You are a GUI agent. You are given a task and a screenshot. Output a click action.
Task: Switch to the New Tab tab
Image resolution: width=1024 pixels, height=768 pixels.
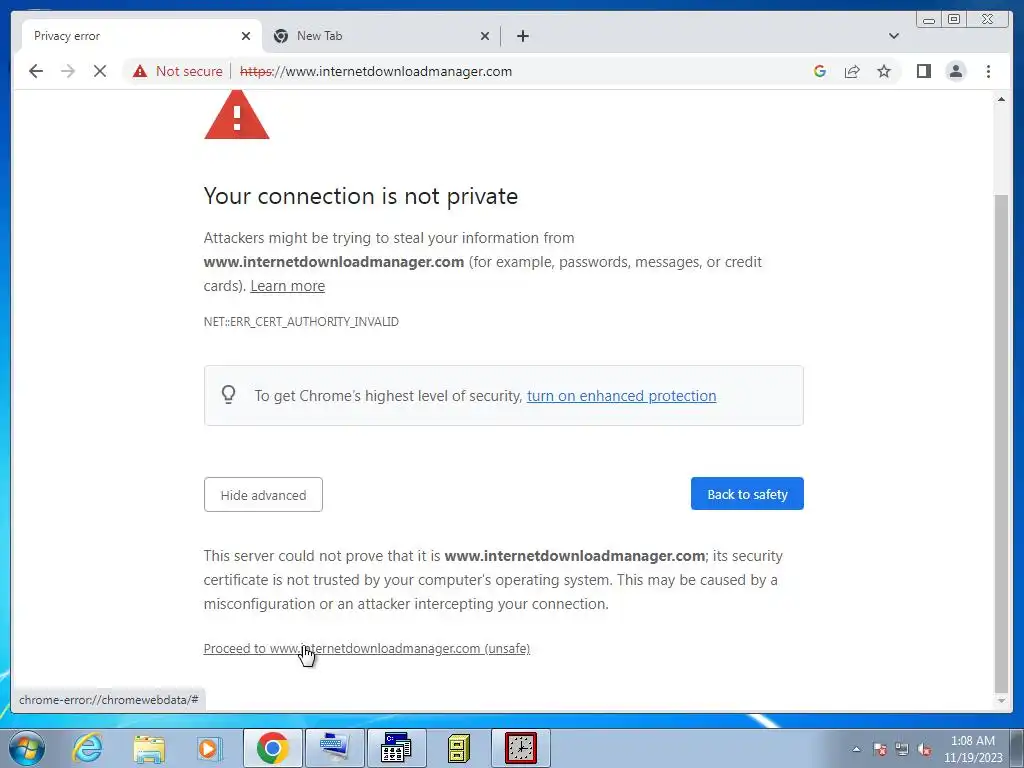[381, 36]
